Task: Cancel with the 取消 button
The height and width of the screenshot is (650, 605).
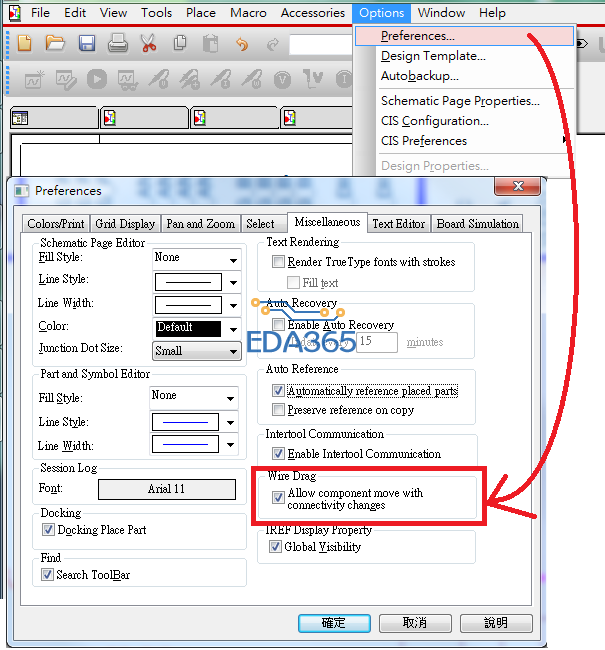Action: pyautogui.click(x=415, y=623)
